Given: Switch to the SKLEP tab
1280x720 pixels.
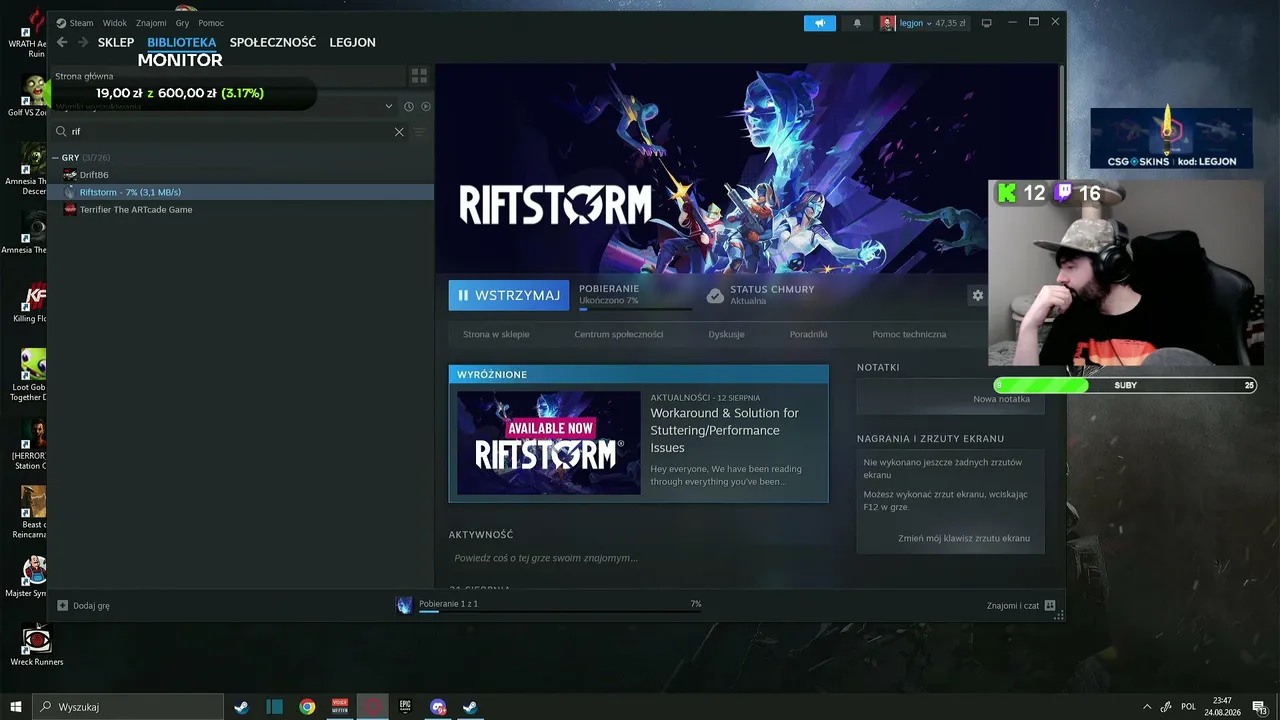Looking at the screenshot, I should tap(116, 42).
